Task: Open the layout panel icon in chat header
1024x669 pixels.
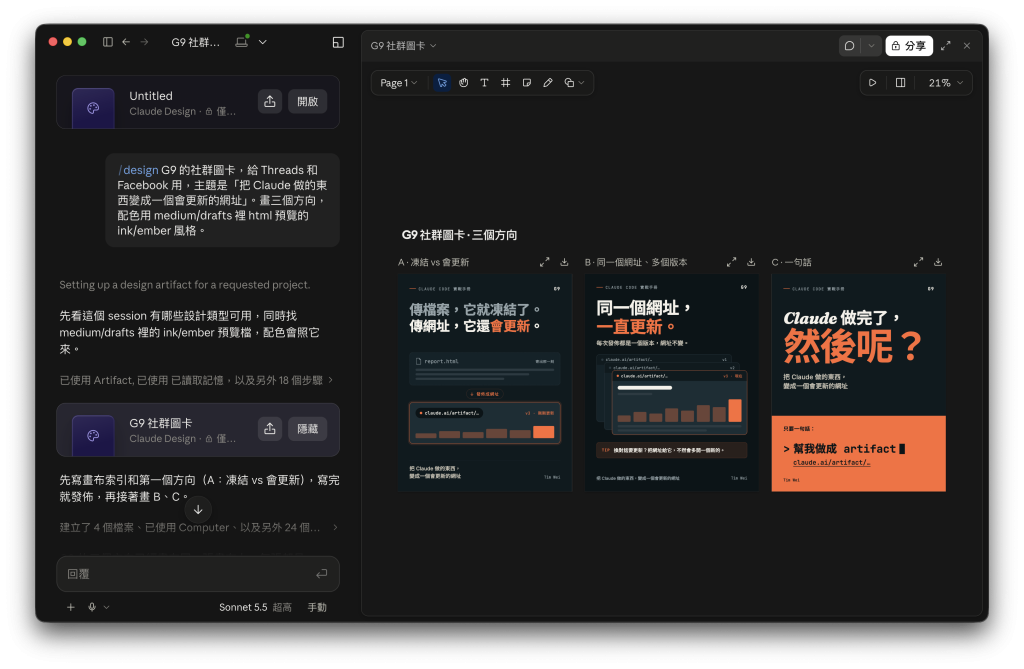Action: pyautogui.click(x=338, y=42)
